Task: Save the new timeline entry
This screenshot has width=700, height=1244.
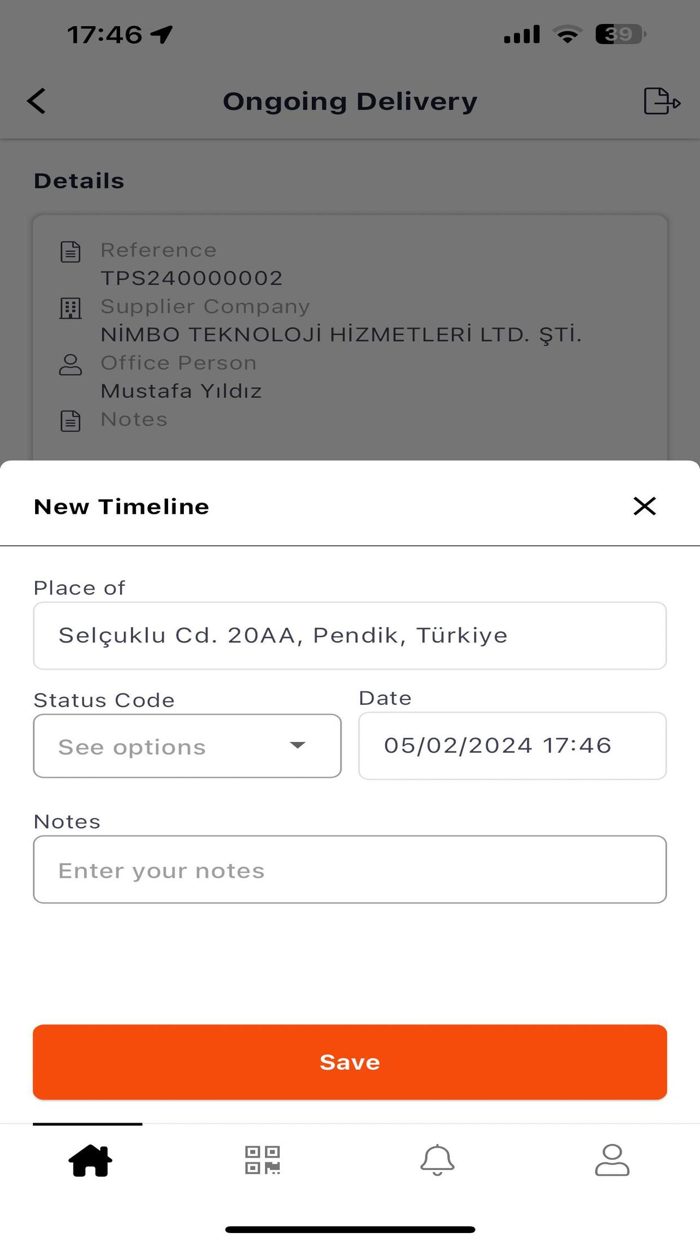Action: (x=350, y=1062)
